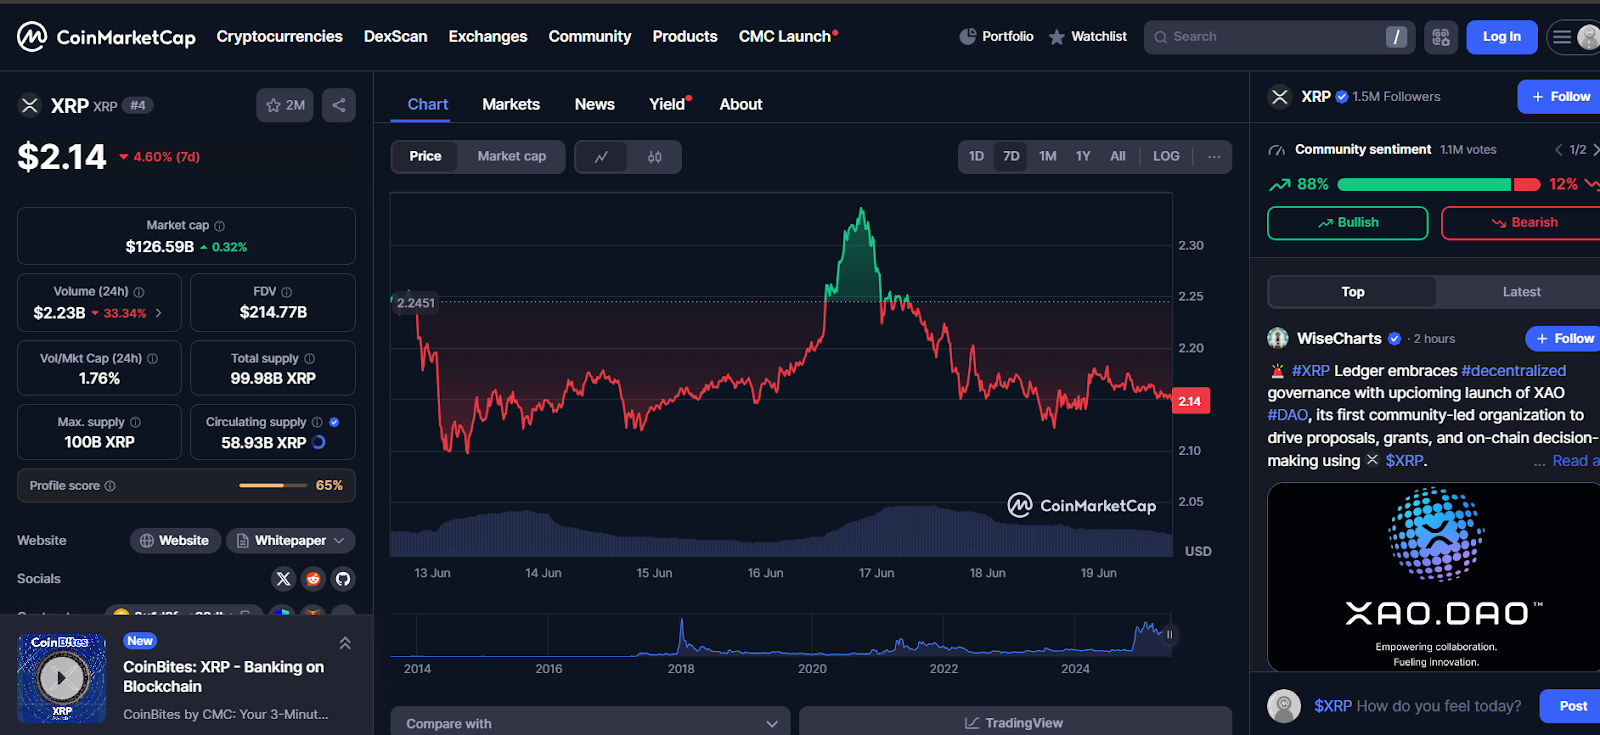The width and height of the screenshot is (1600, 735).
Task: Follow WiseCharts
Action: (1564, 339)
